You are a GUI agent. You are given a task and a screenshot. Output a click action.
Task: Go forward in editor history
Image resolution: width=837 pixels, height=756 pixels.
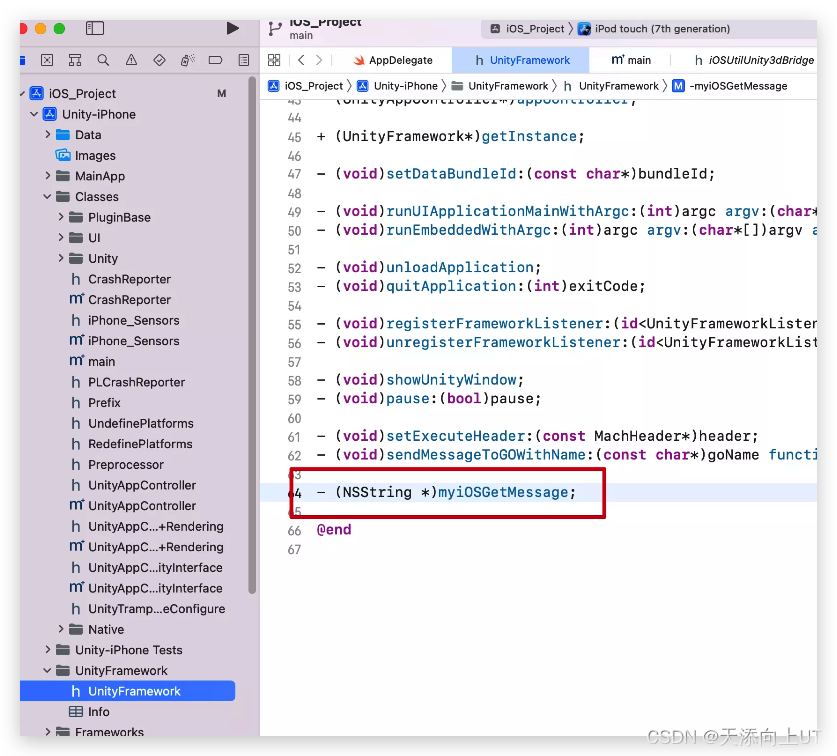click(319, 60)
